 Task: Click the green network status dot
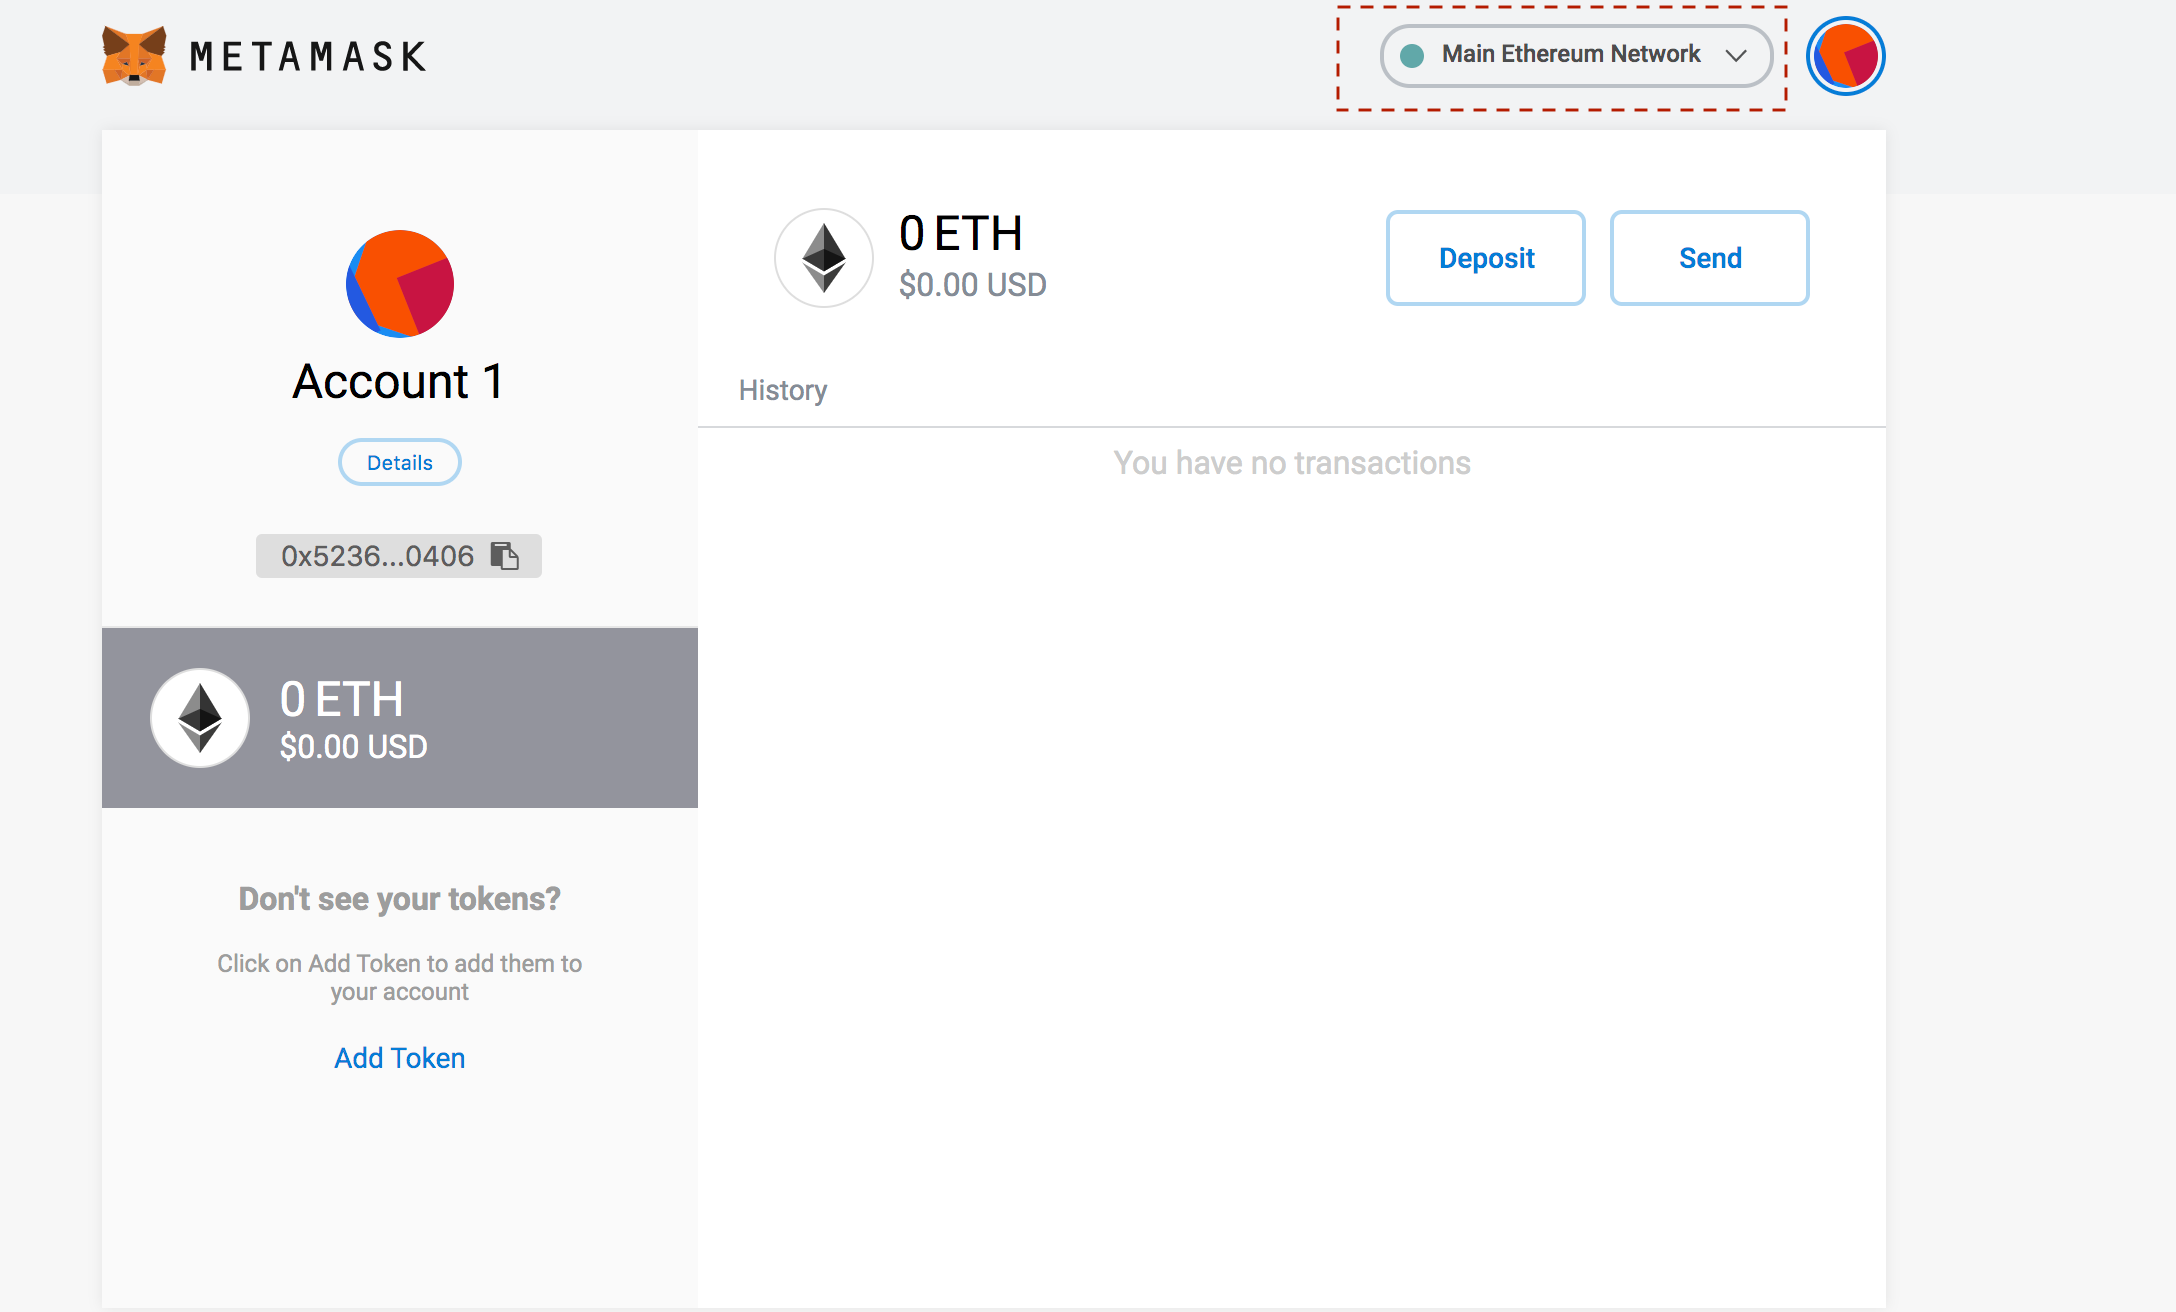tap(1412, 56)
